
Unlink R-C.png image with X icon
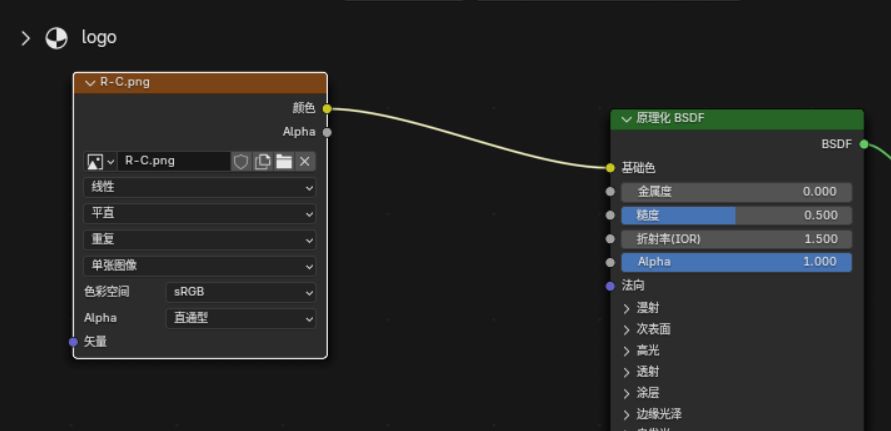(305, 161)
